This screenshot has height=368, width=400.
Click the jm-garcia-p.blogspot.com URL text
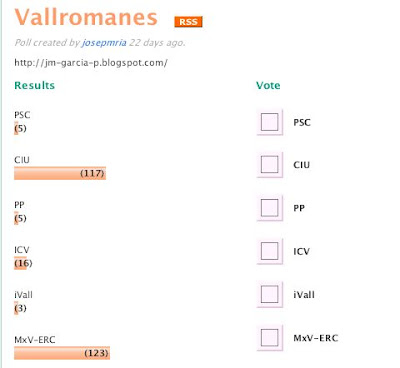coord(91,63)
